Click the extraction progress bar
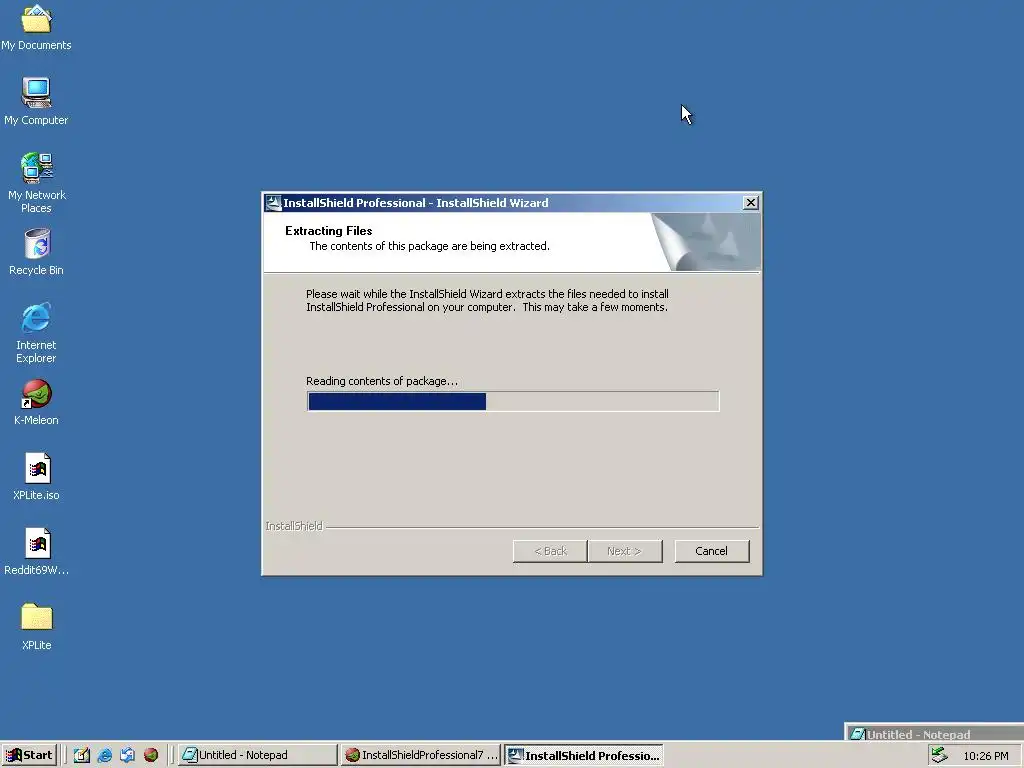 [x=513, y=401]
